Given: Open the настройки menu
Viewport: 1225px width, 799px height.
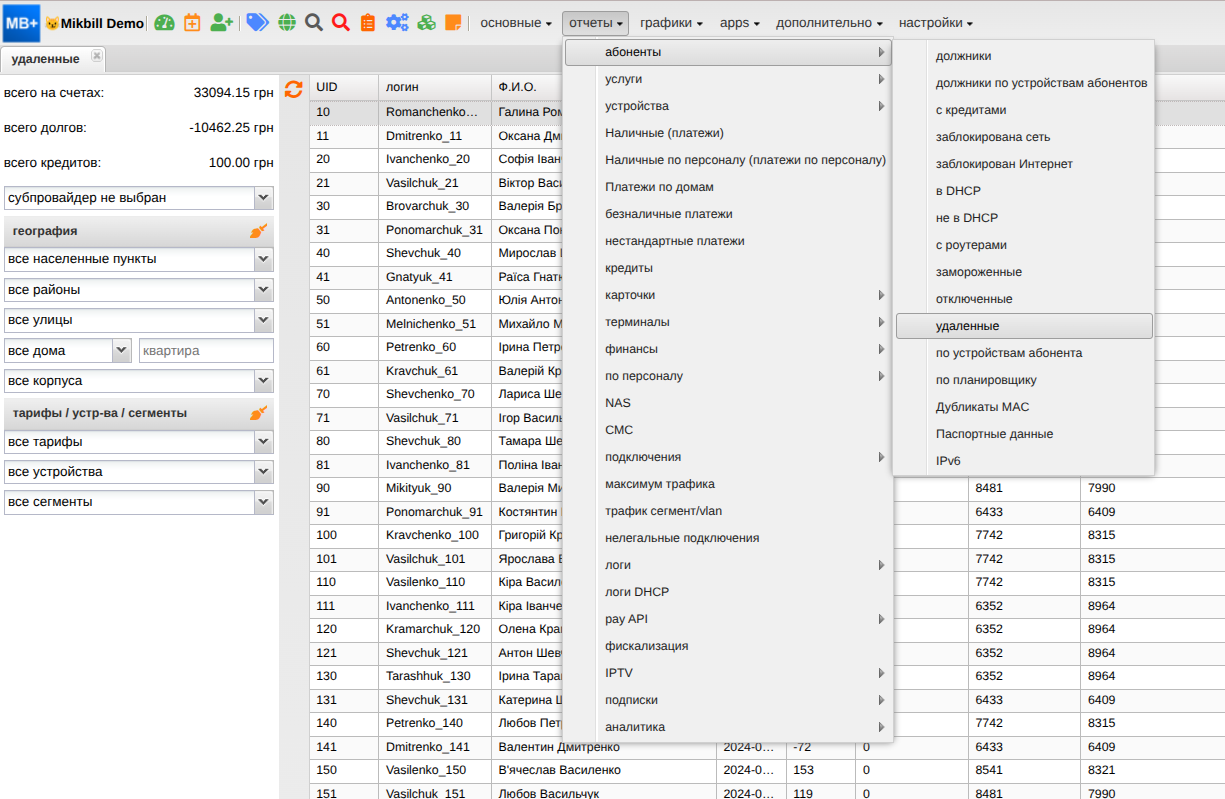Looking at the screenshot, I should 936,22.
